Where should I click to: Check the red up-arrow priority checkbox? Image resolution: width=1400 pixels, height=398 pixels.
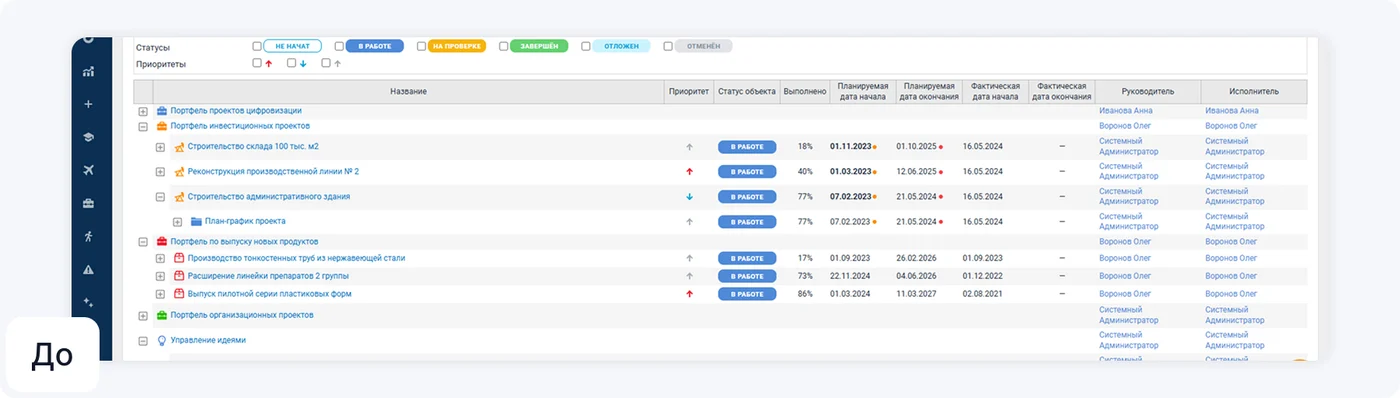coord(257,63)
